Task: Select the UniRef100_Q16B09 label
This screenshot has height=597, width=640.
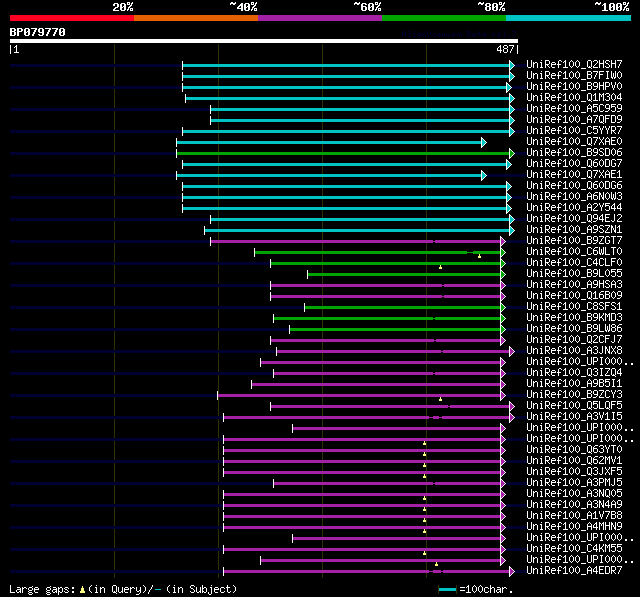Action: click(x=574, y=296)
